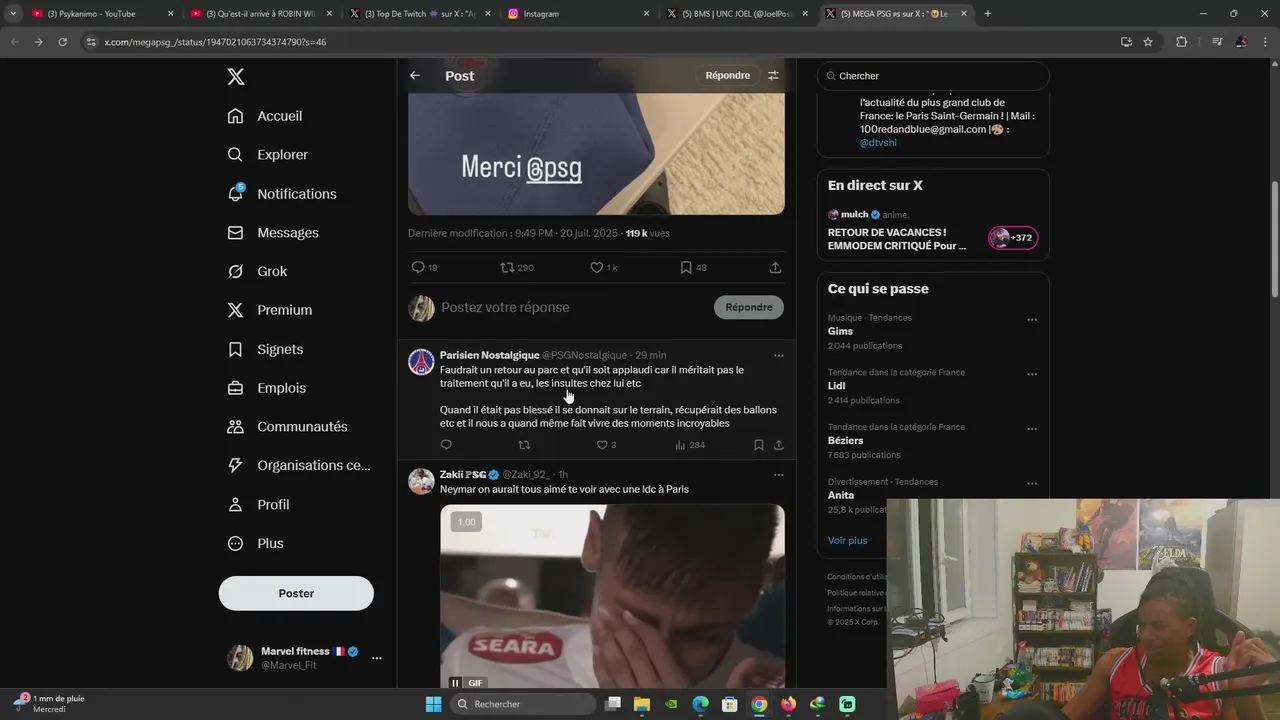Viewport: 1280px width, 720px height.
Task: Bookmark Parisien Nostalgique's comment
Action: pyautogui.click(x=759, y=445)
